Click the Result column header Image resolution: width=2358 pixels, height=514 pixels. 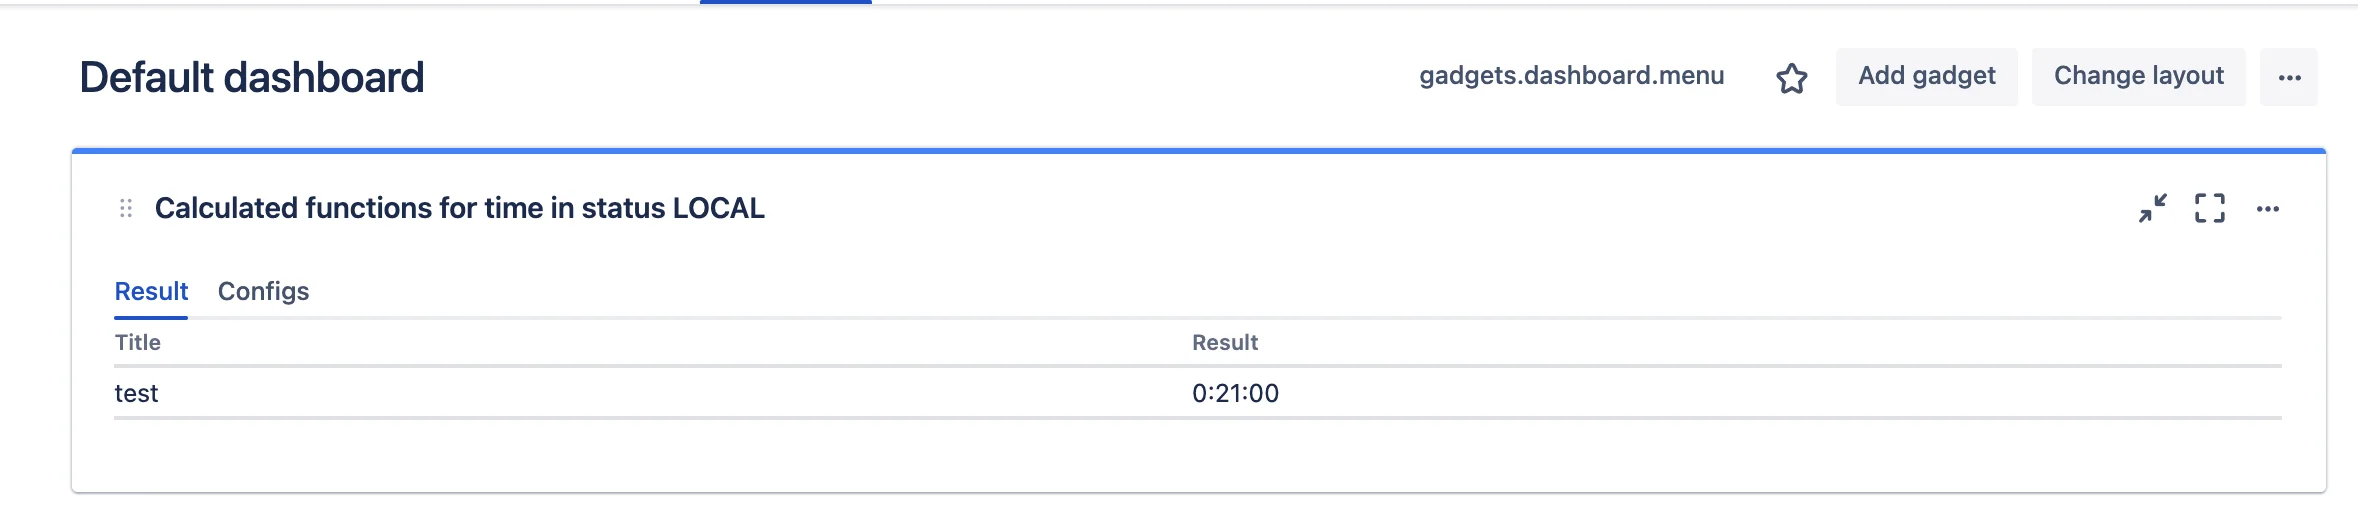1225,342
